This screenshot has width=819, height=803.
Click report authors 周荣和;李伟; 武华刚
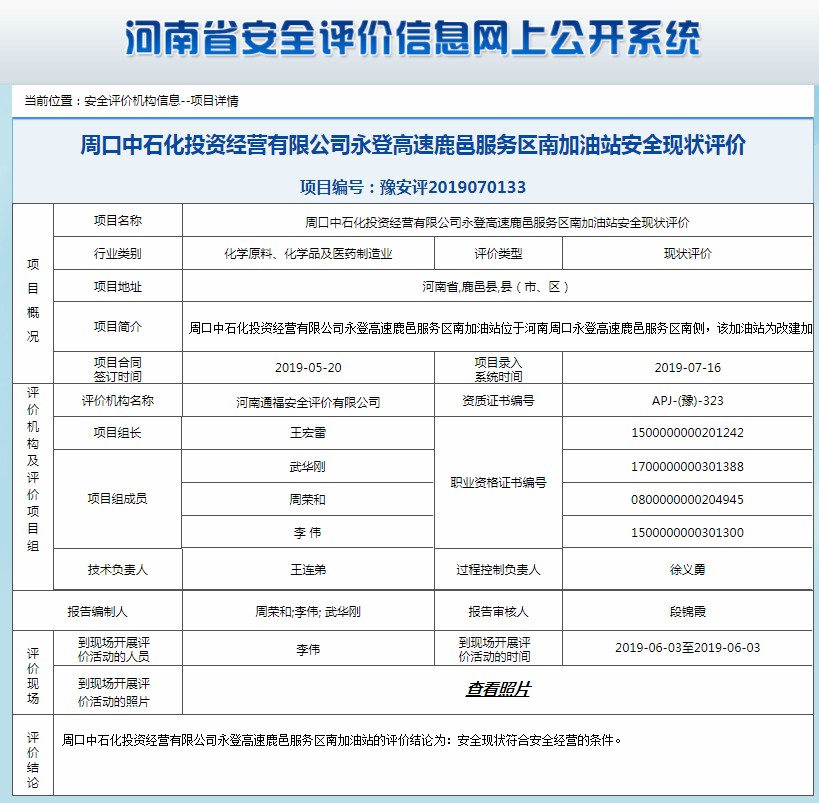[308, 611]
